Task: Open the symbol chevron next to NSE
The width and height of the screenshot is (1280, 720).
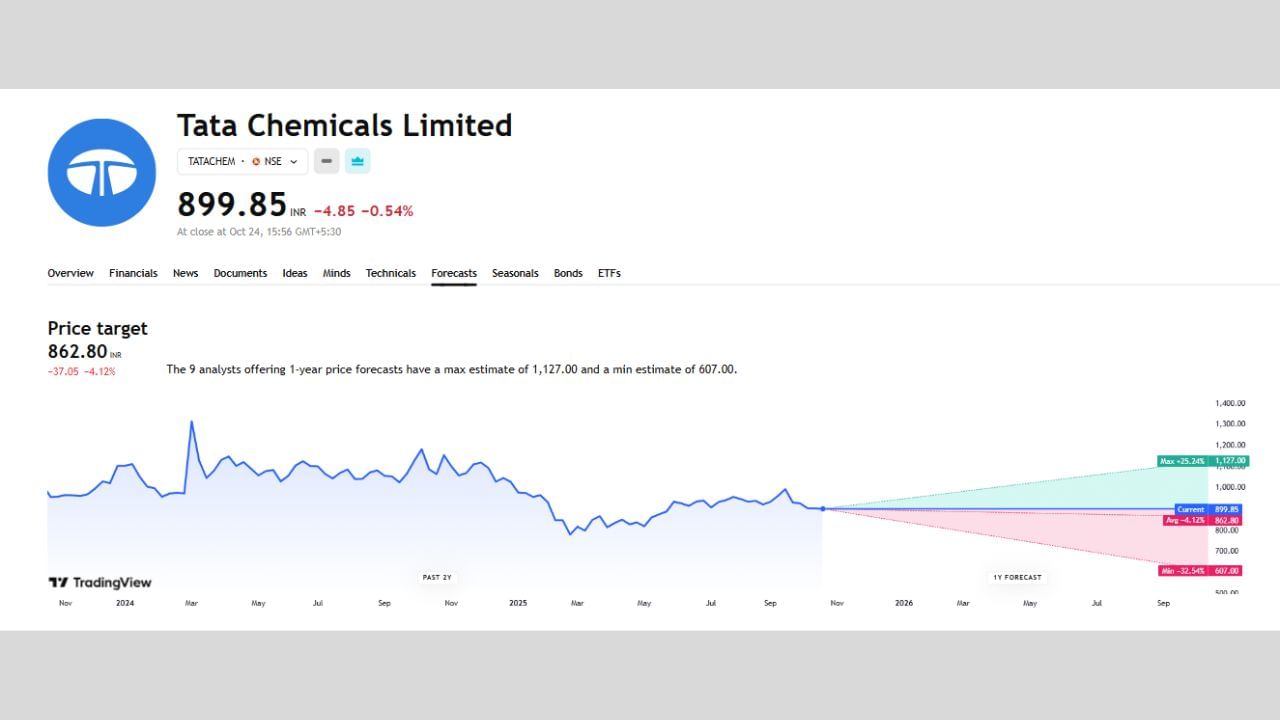Action: click(x=293, y=161)
